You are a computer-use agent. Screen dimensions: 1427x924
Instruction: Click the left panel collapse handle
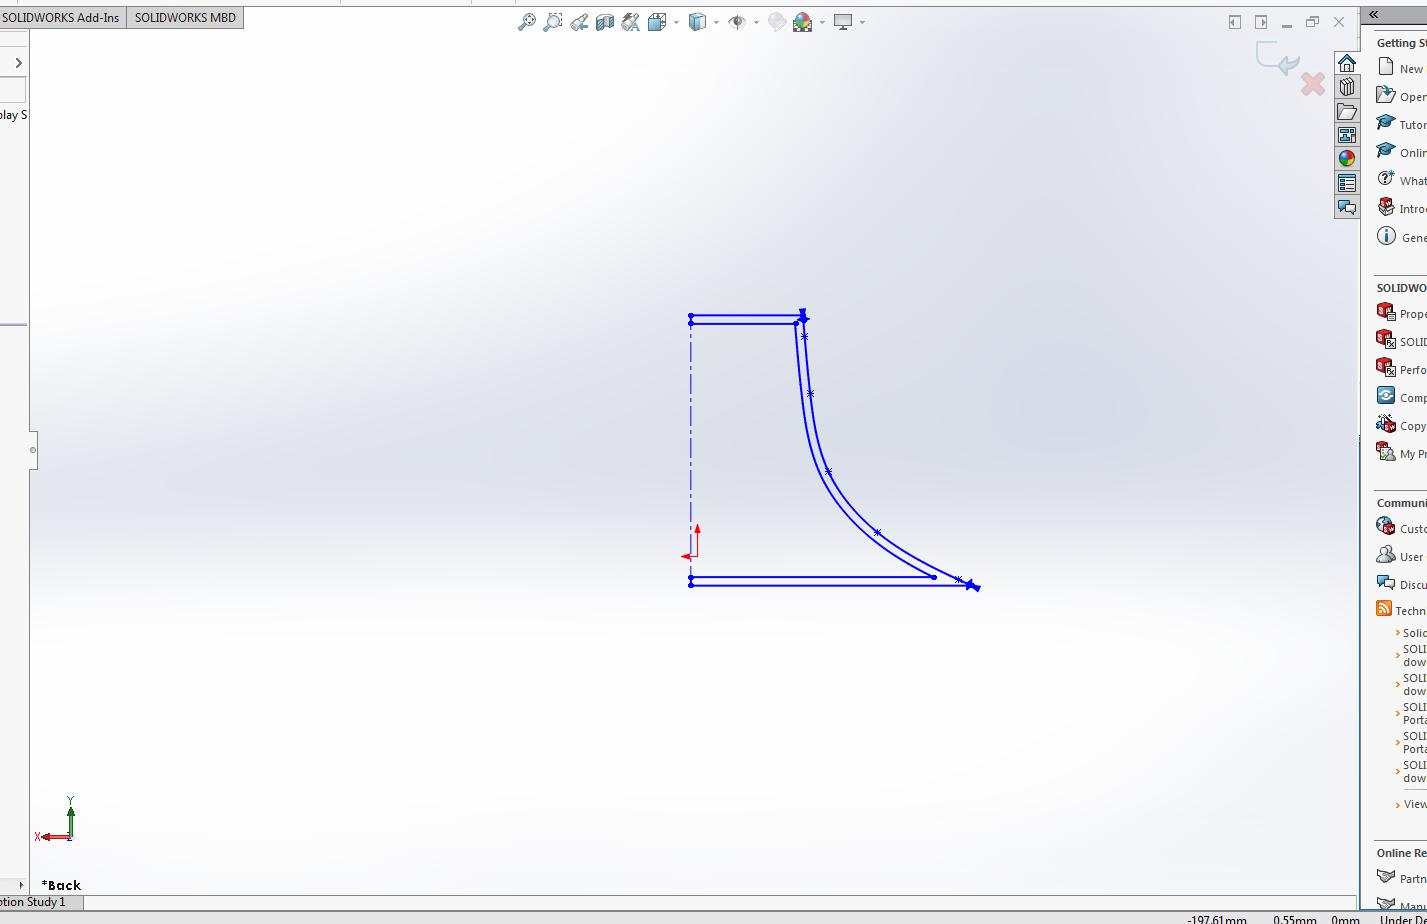[x=33, y=450]
